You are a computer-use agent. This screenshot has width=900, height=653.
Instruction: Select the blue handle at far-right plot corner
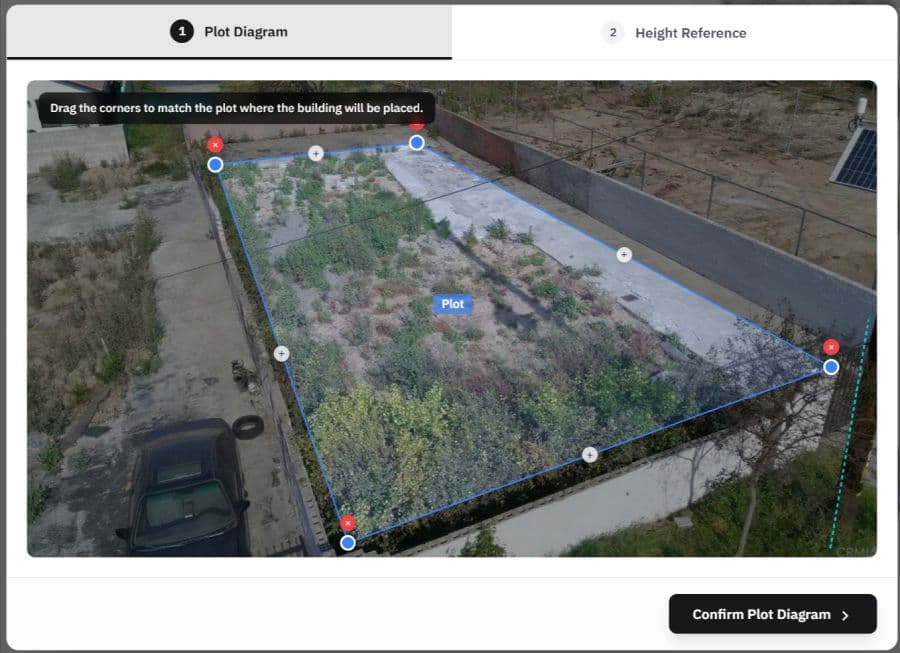(x=831, y=367)
